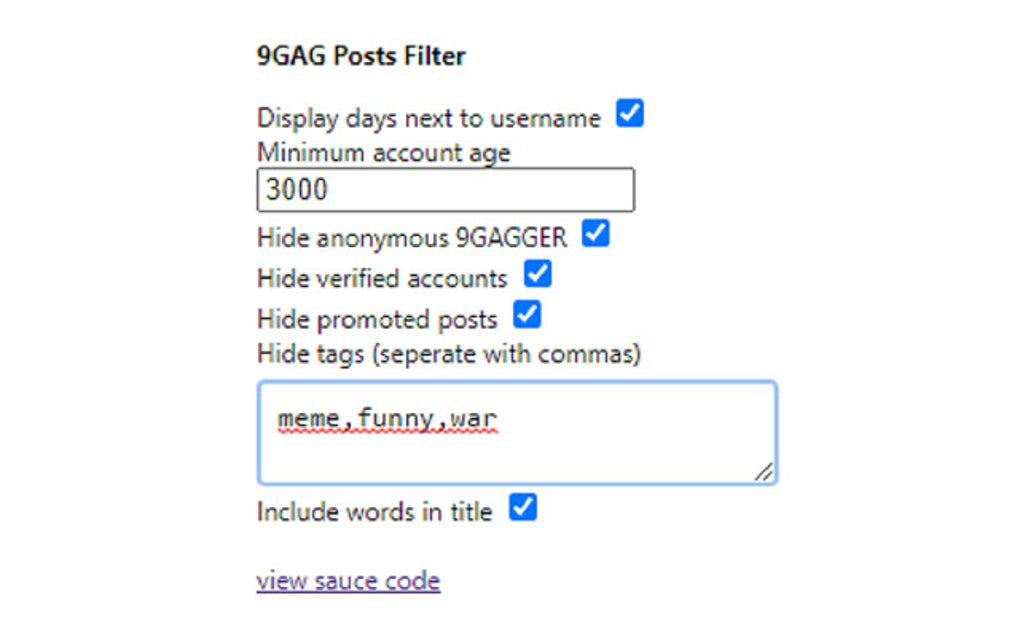1020x638 pixels.
Task: Uncheck "Include words in title"
Action: [x=521, y=508]
